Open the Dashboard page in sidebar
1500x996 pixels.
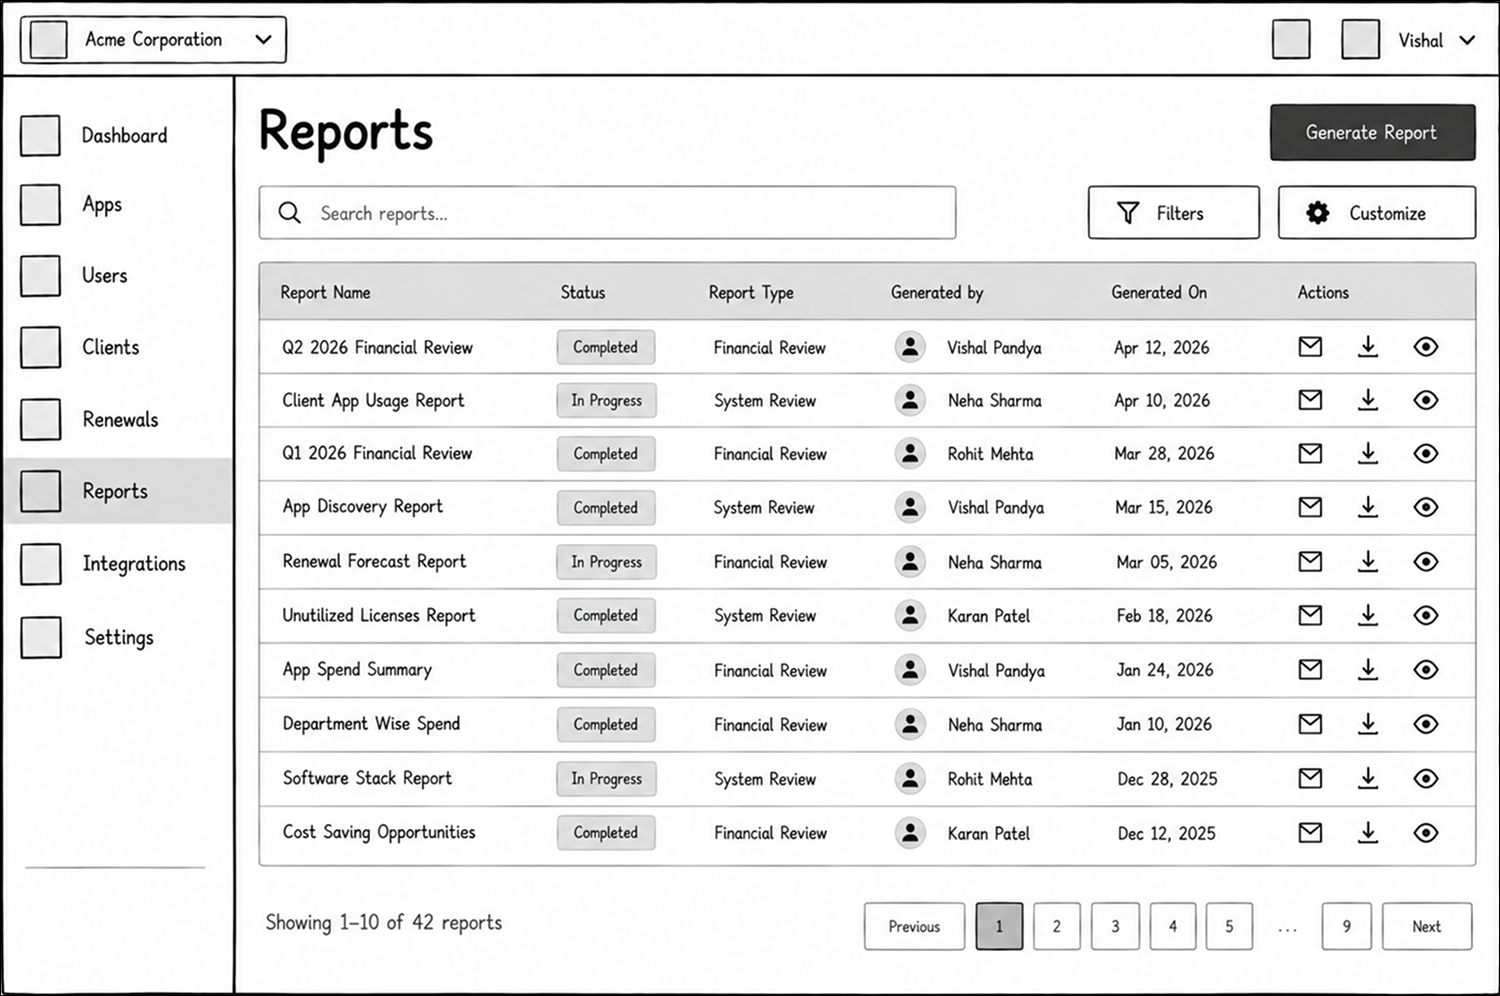click(x=118, y=135)
